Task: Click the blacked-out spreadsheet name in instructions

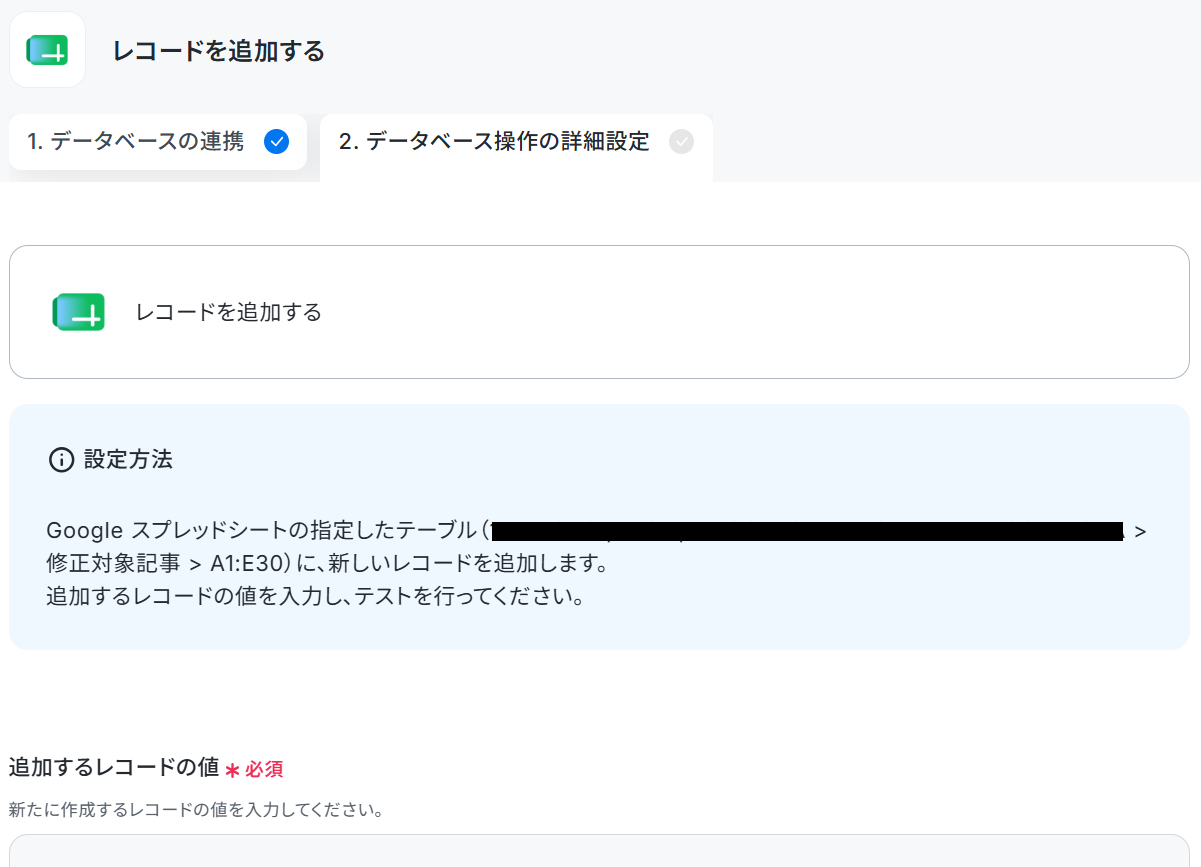Action: [809, 531]
